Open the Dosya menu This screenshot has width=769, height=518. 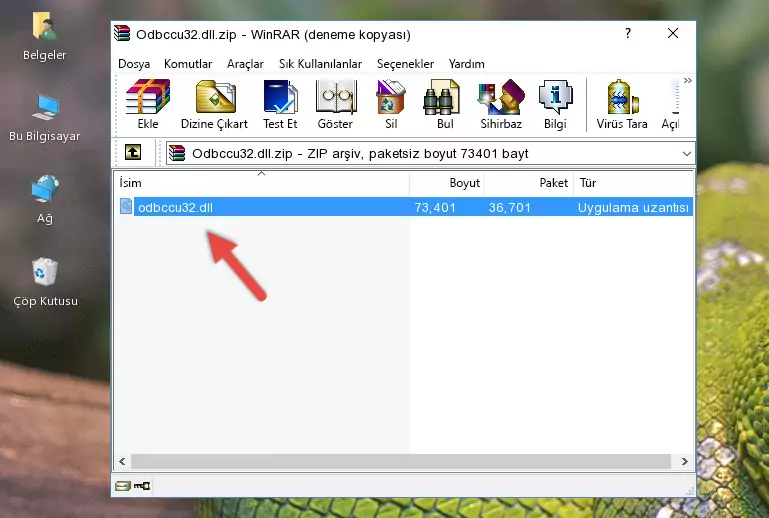click(x=134, y=64)
